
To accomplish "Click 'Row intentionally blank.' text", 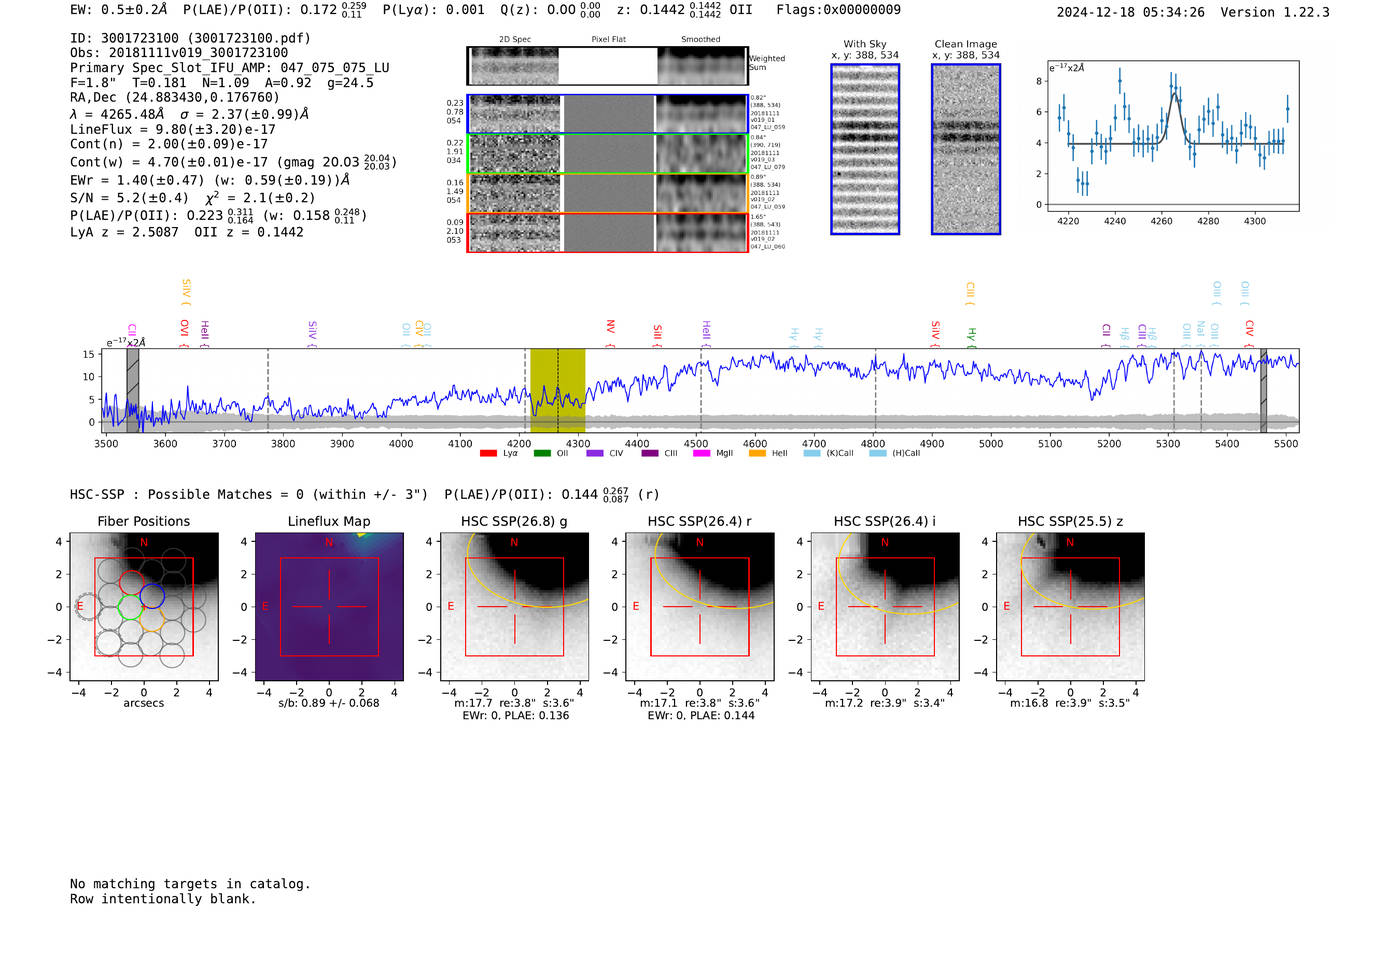I will 163,899.
